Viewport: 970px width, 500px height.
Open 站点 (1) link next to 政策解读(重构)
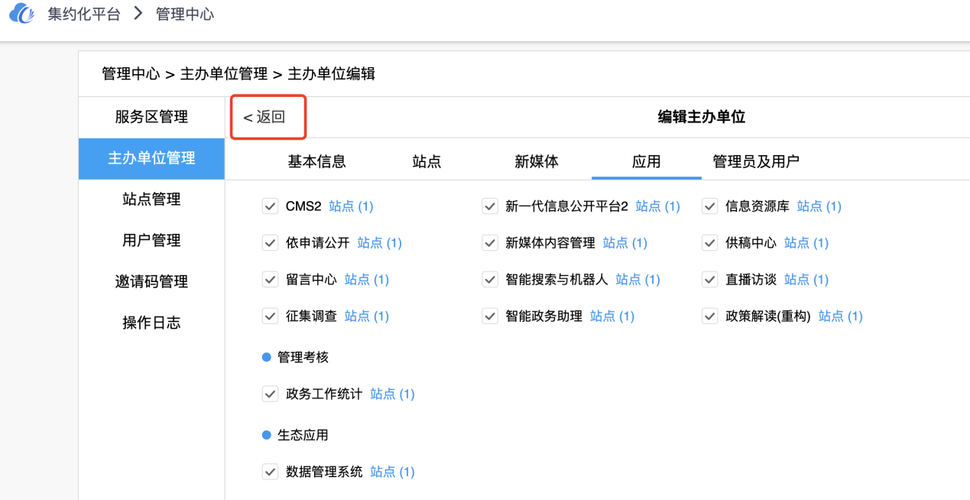[x=840, y=316]
